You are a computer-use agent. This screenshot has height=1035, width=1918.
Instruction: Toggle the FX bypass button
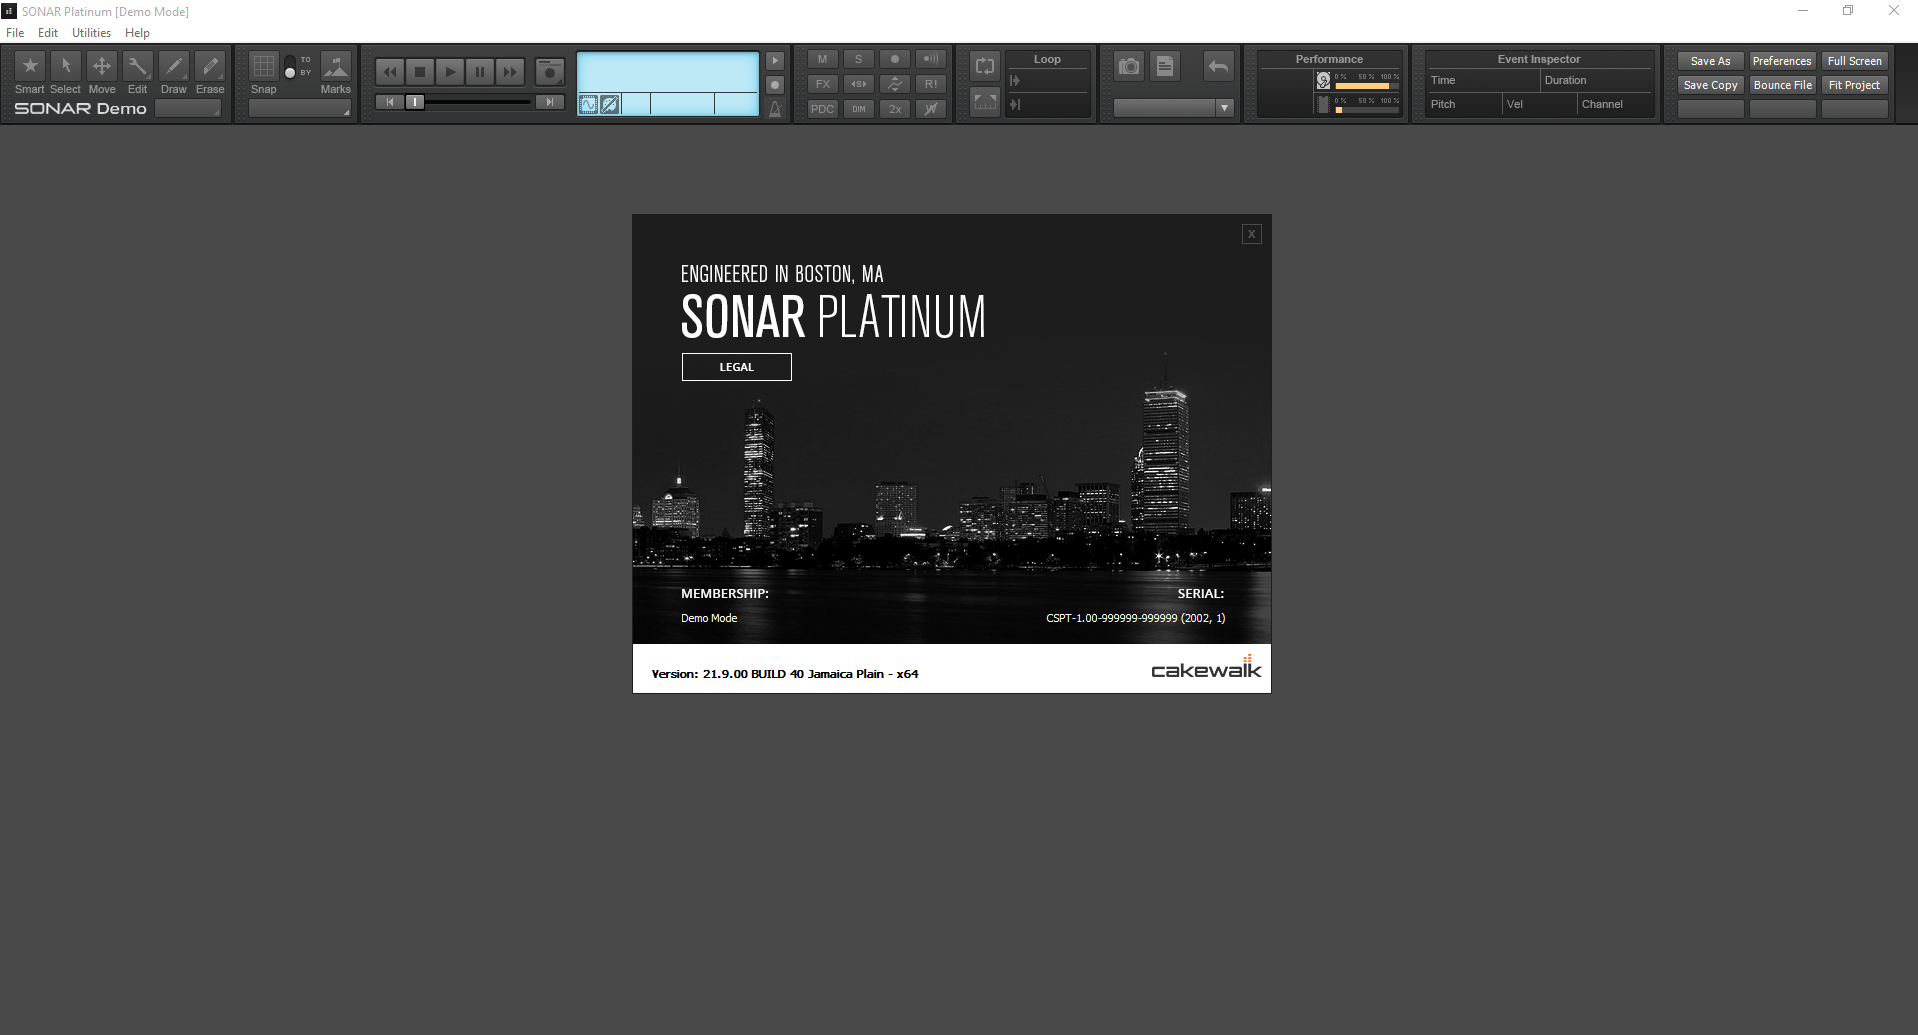point(823,84)
